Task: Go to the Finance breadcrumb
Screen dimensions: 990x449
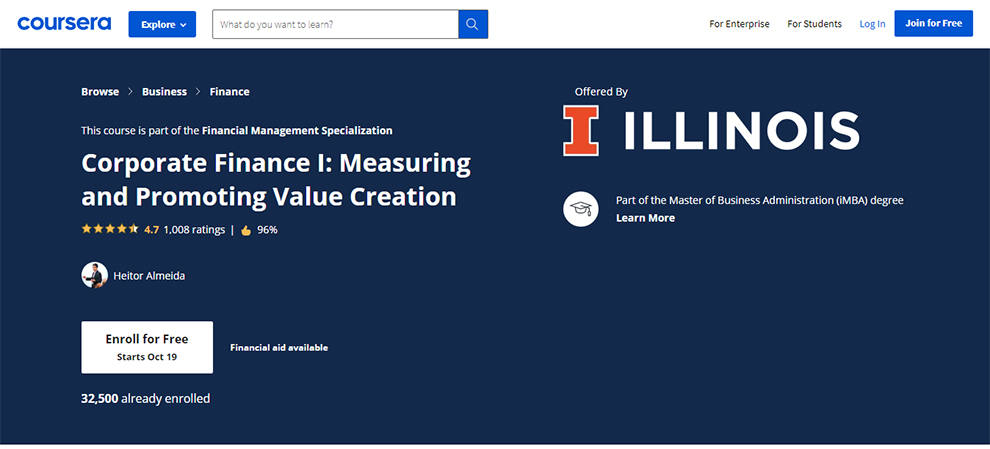Action: click(229, 92)
